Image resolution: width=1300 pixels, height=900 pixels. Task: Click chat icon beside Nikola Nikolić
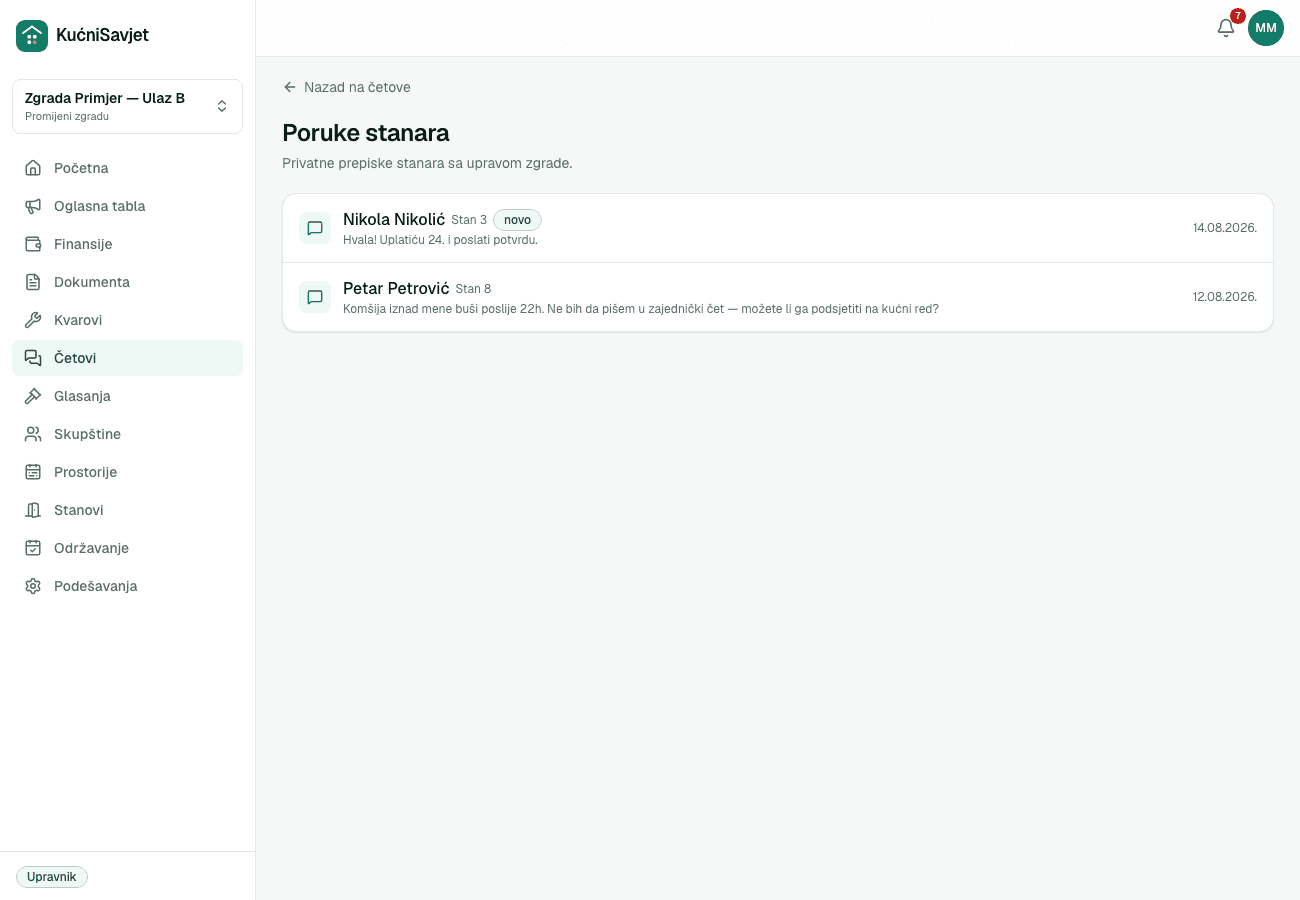tap(315, 228)
